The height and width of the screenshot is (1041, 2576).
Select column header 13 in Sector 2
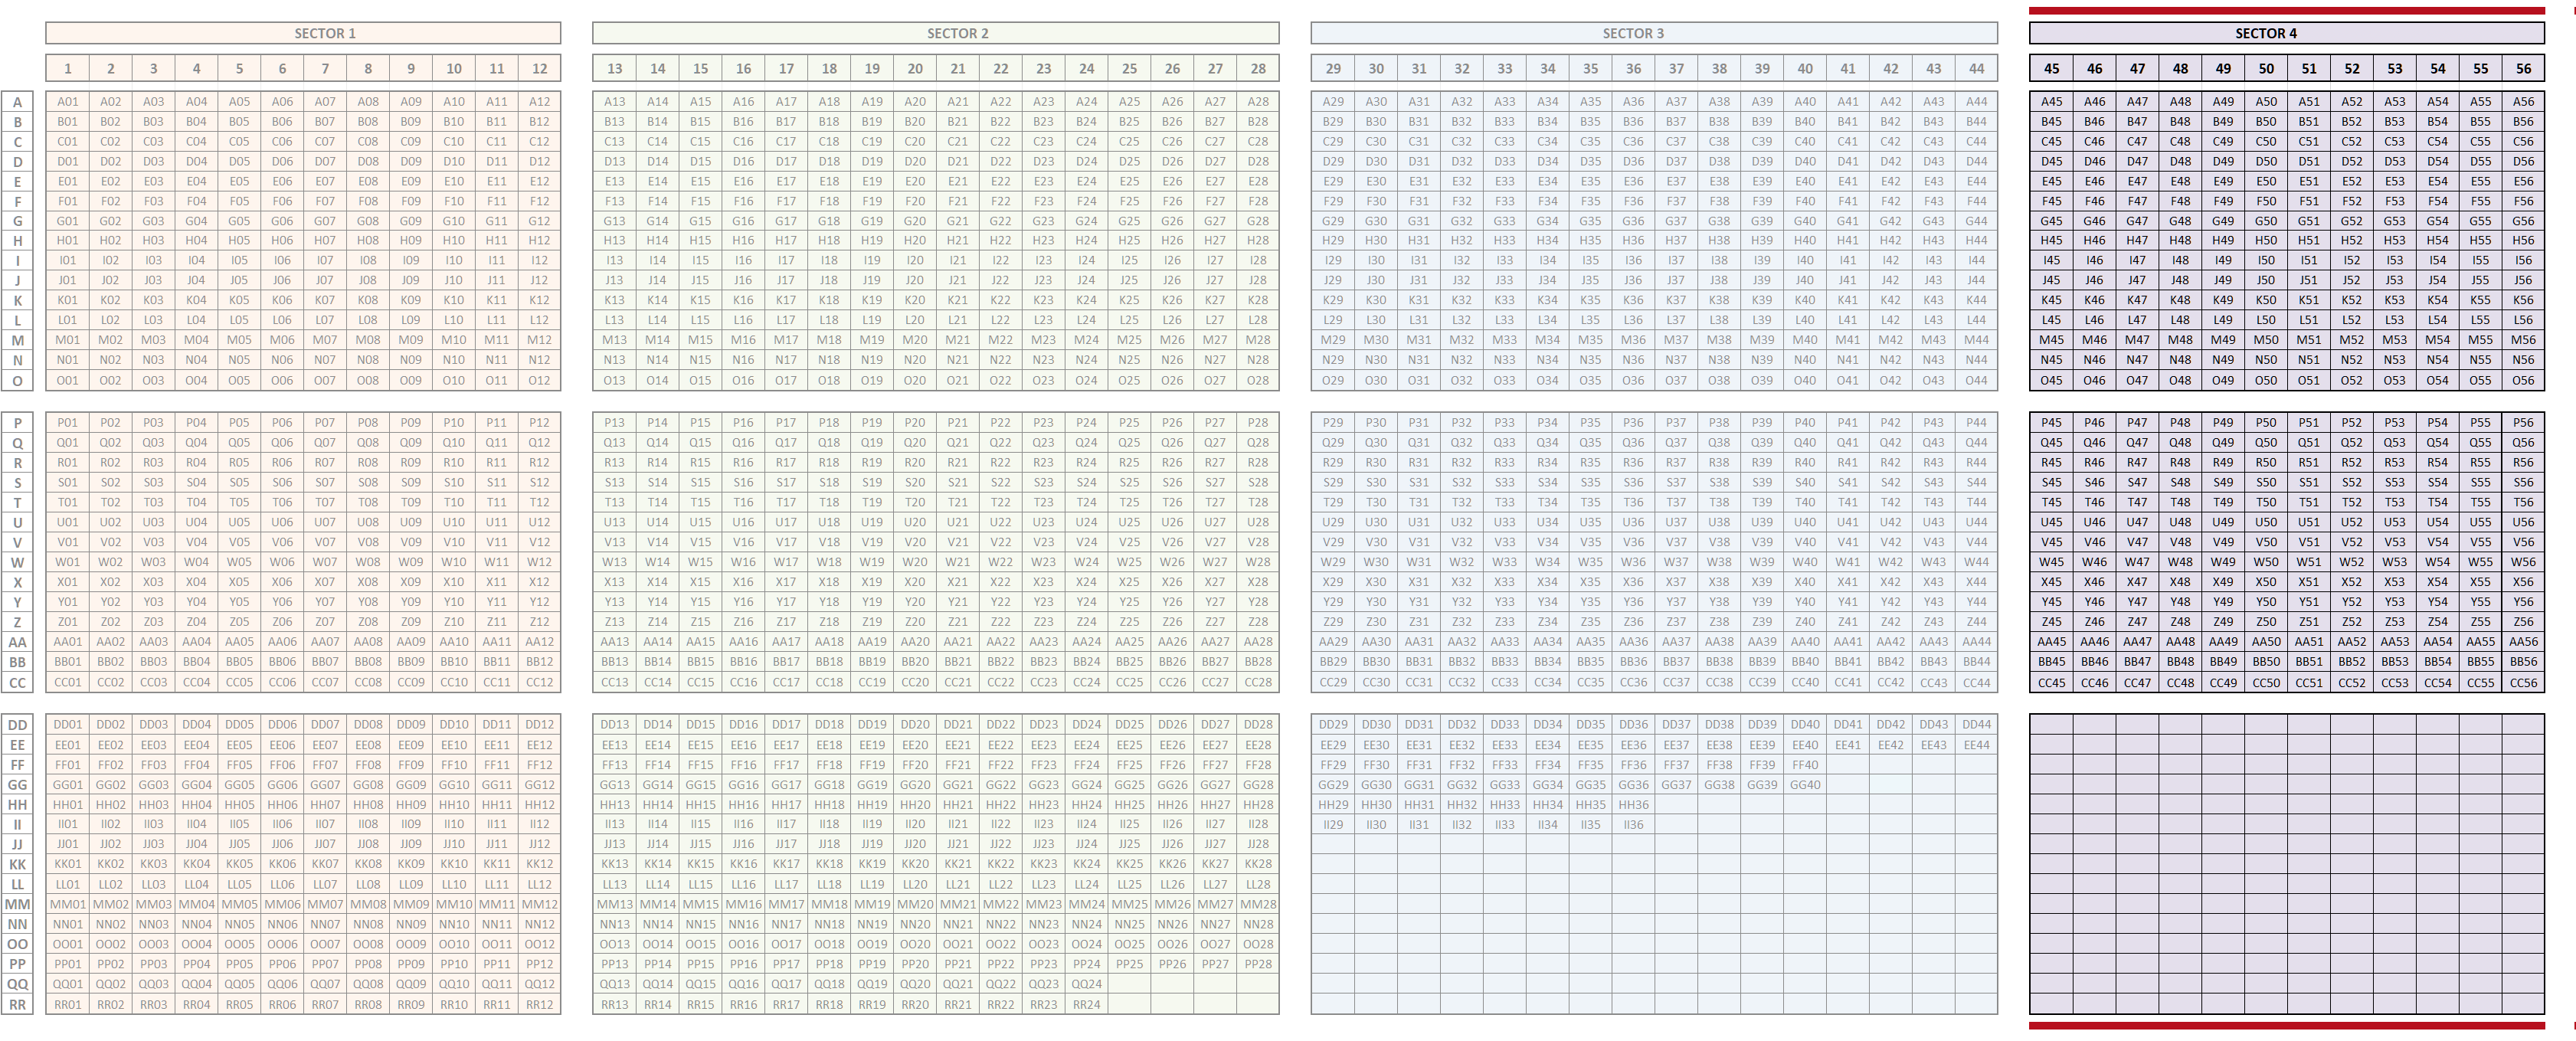pos(614,68)
